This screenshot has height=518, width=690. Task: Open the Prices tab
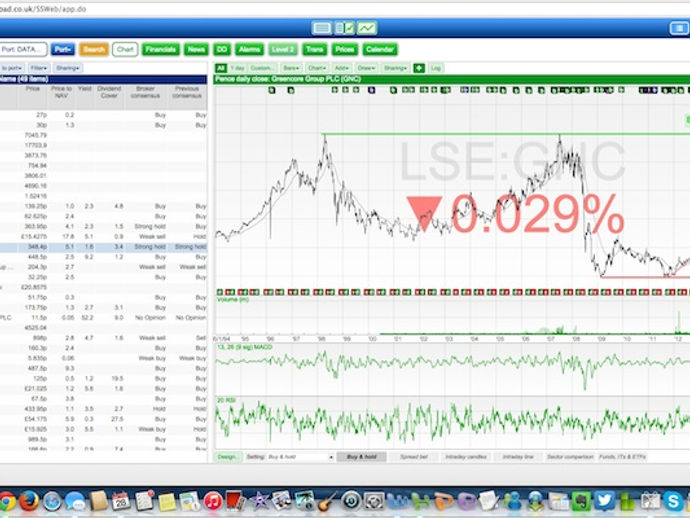345,49
